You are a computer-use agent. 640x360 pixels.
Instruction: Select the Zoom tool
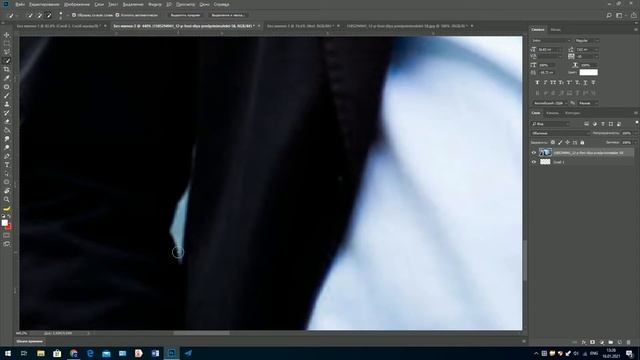(7, 199)
